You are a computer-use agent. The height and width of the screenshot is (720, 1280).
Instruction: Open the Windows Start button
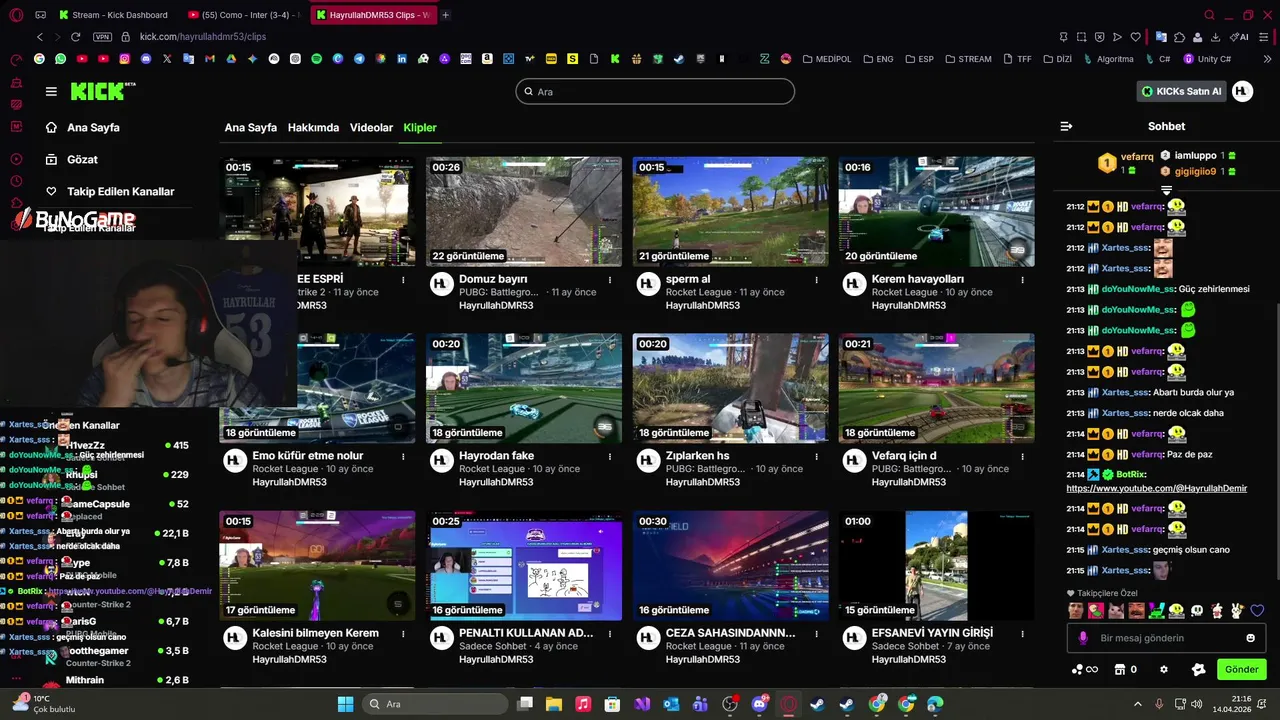point(345,704)
